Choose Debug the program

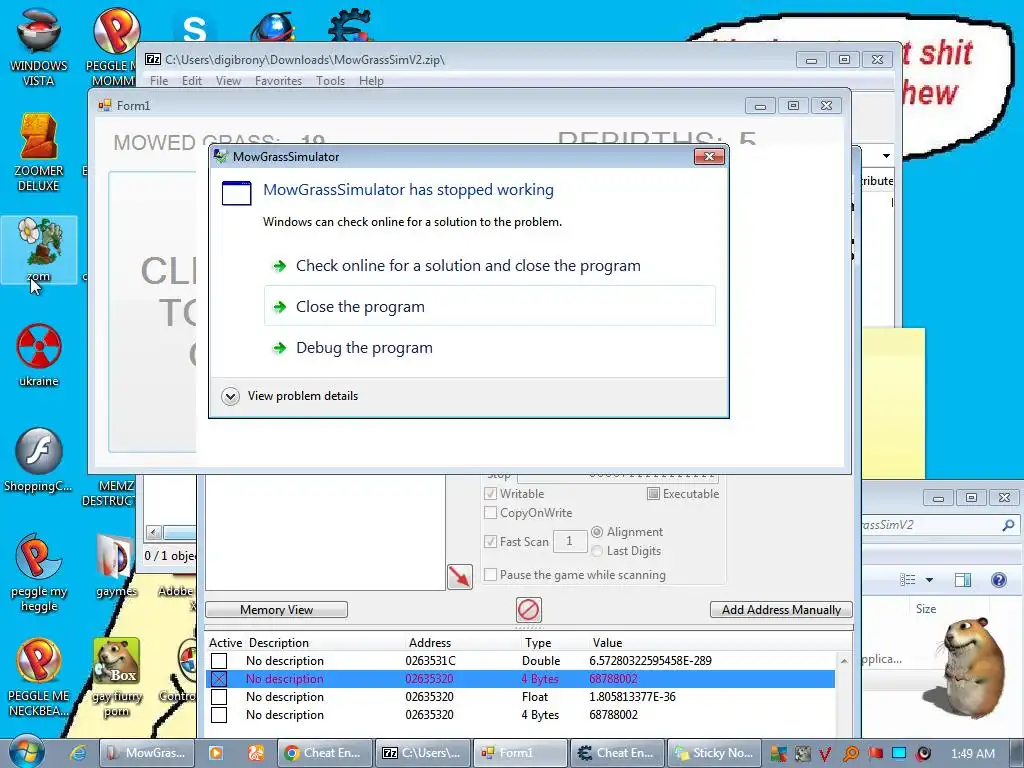coord(490,347)
